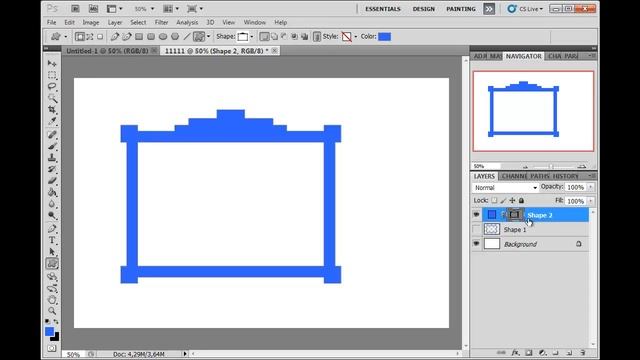640x360 pixels.
Task: Choose the Line tool in the options bar
Action: pyautogui.click(x=187, y=37)
